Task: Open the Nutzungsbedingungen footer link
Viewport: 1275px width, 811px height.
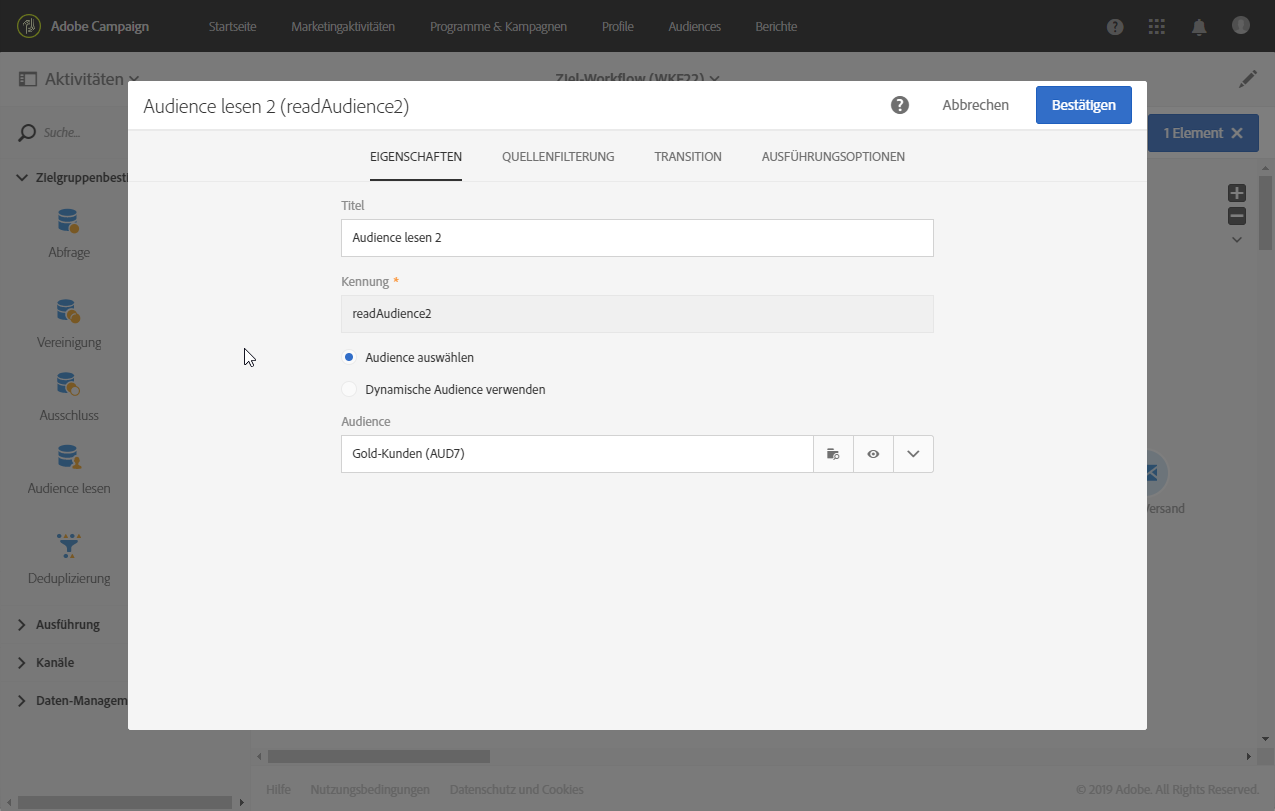Action: pyautogui.click(x=370, y=790)
